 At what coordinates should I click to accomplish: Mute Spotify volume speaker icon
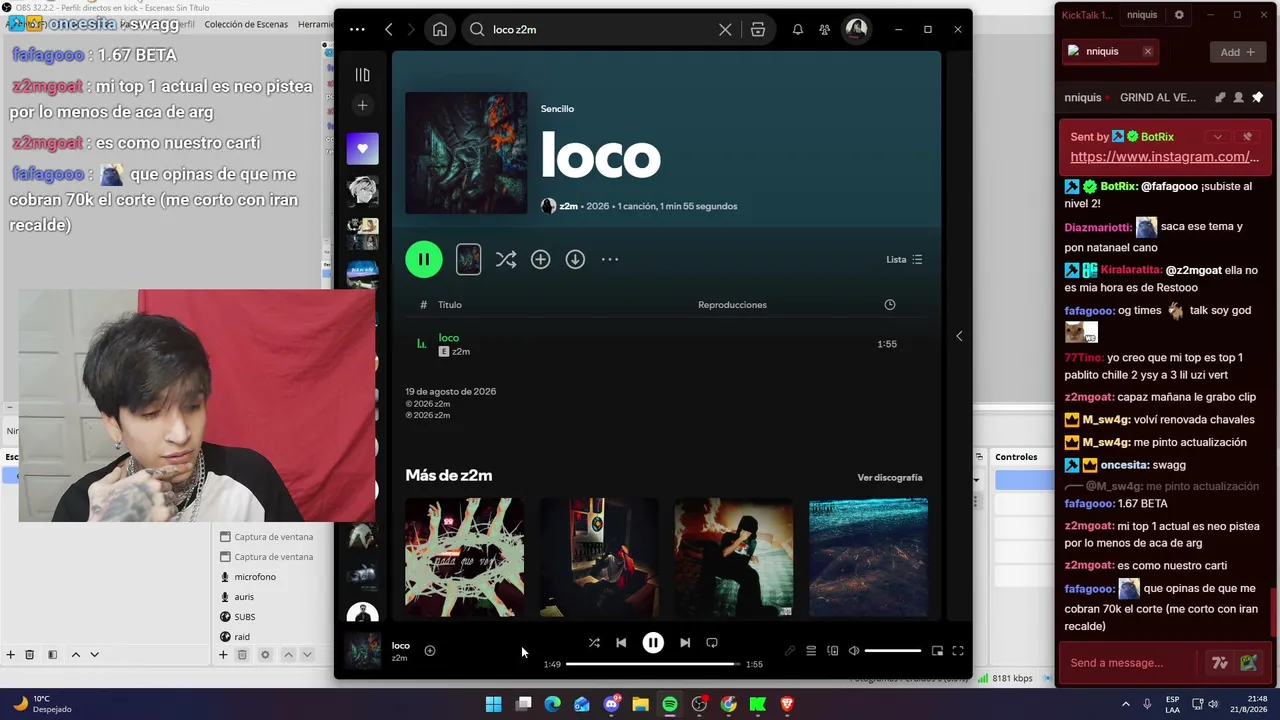pos(854,651)
